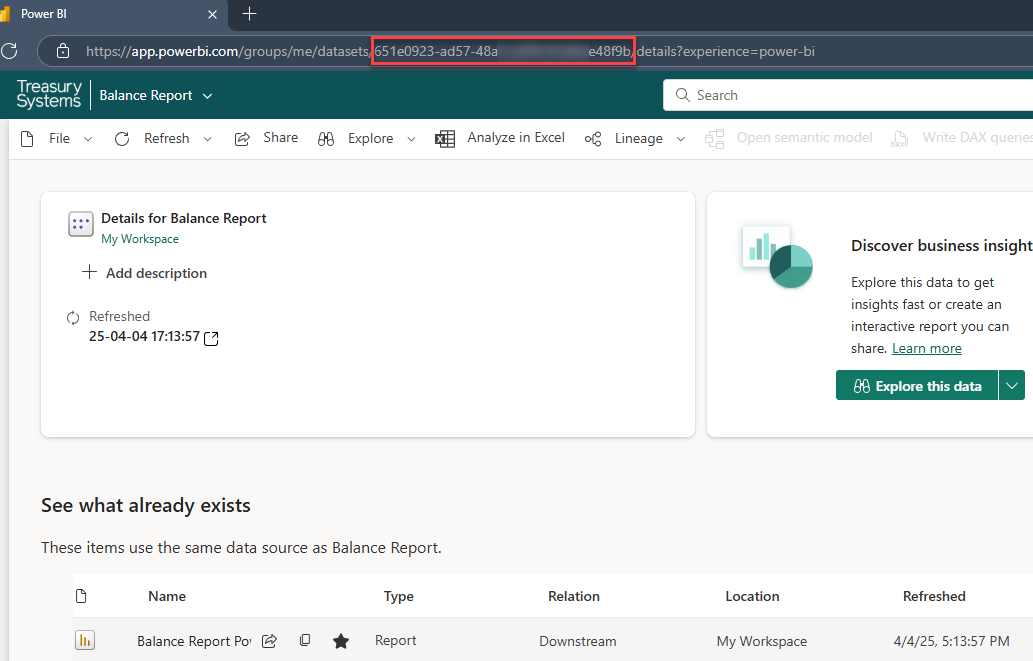Toggle favorite star for Balance Report row
The height and width of the screenshot is (661, 1033).
point(341,641)
